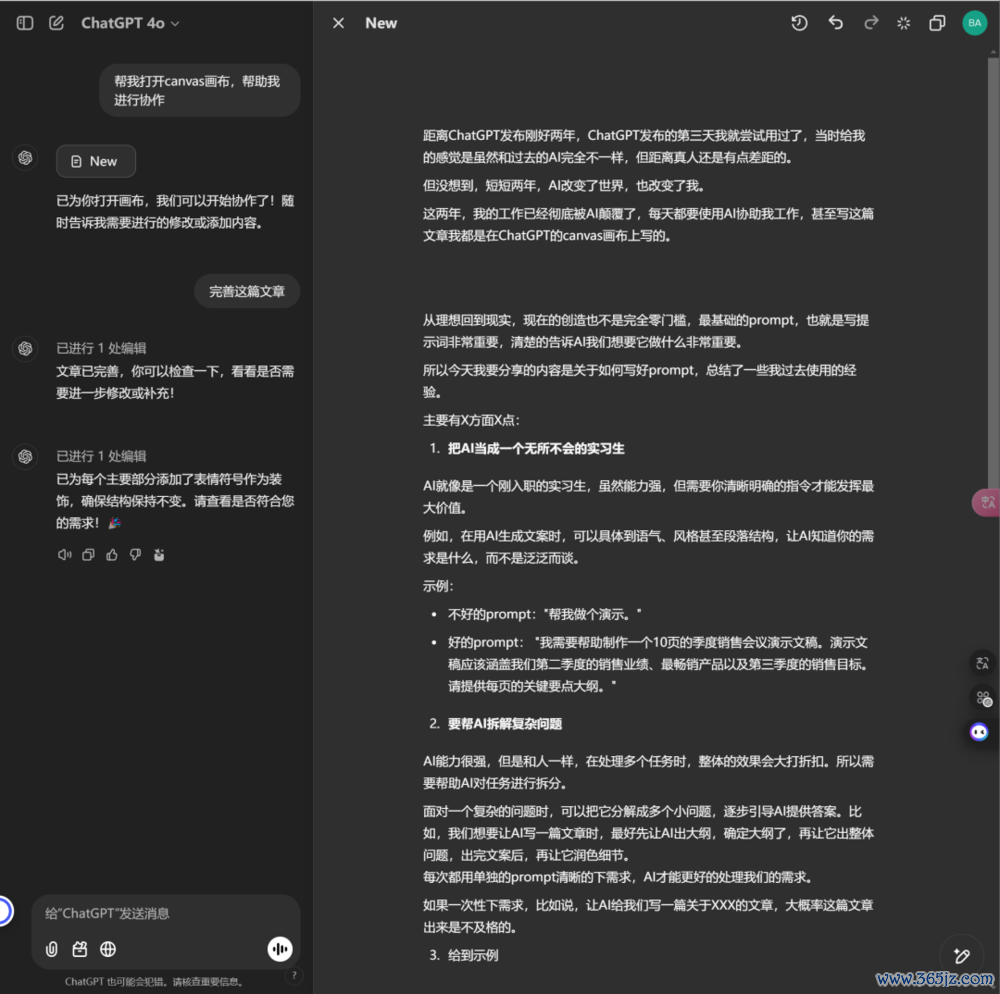Click the extension icon below the translate icon

click(x=983, y=698)
